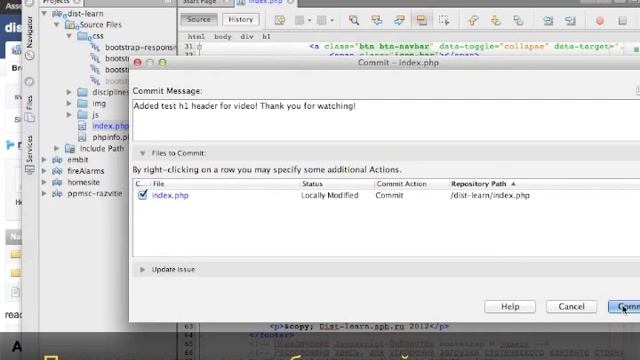This screenshot has width=640, height=360.
Task: Click the Find Selection magnifier icon
Action: 354,20
